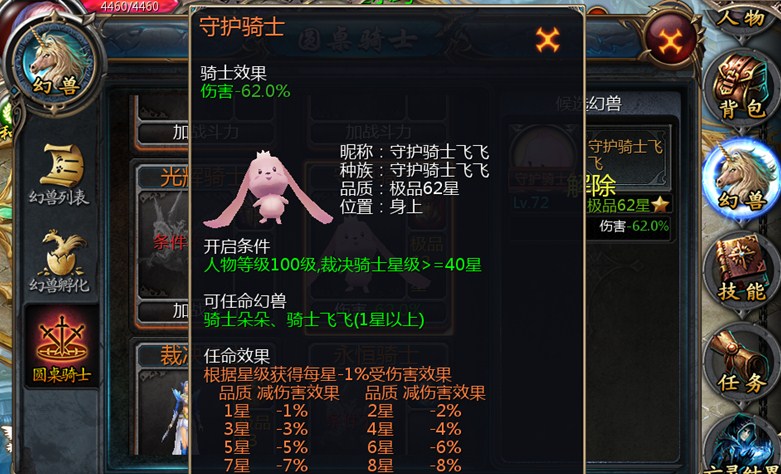Close the 守护骑士 detail popup
Image resolution: width=781 pixels, height=474 pixels.
pyautogui.click(x=547, y=40)
